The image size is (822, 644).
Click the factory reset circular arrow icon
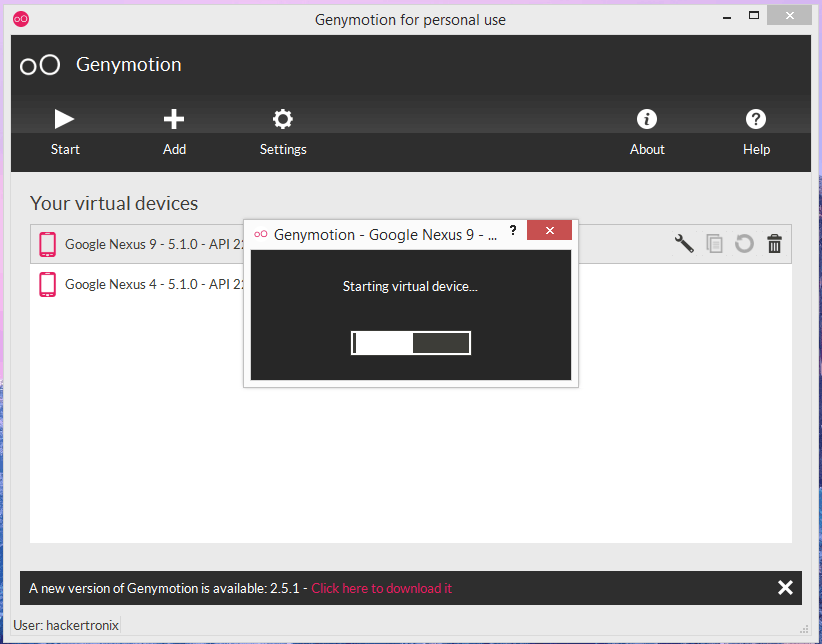[744, 243]
